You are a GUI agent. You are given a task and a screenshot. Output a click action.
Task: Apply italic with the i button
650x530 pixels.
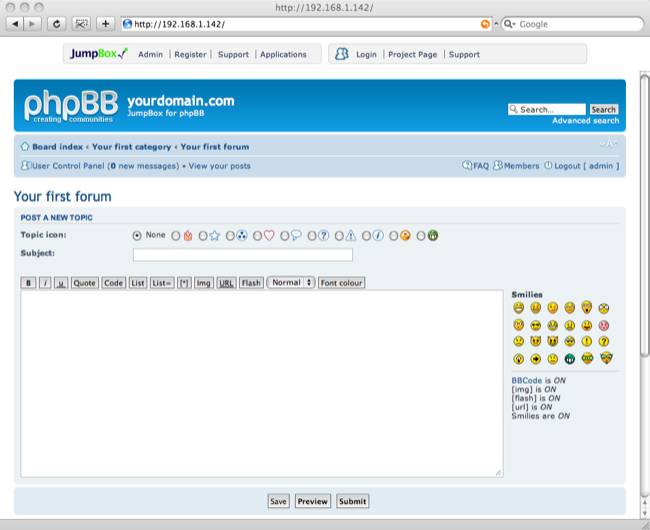pos(45,283)
